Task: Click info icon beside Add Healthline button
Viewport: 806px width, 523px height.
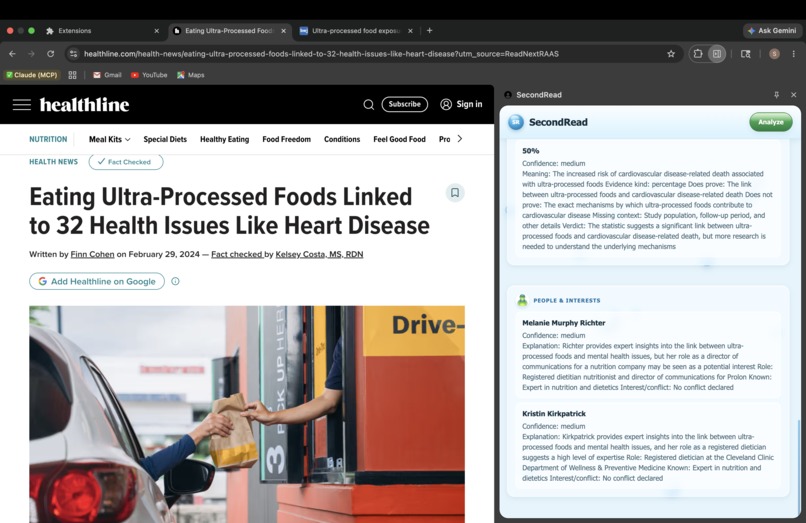Action: coord(175,281)
